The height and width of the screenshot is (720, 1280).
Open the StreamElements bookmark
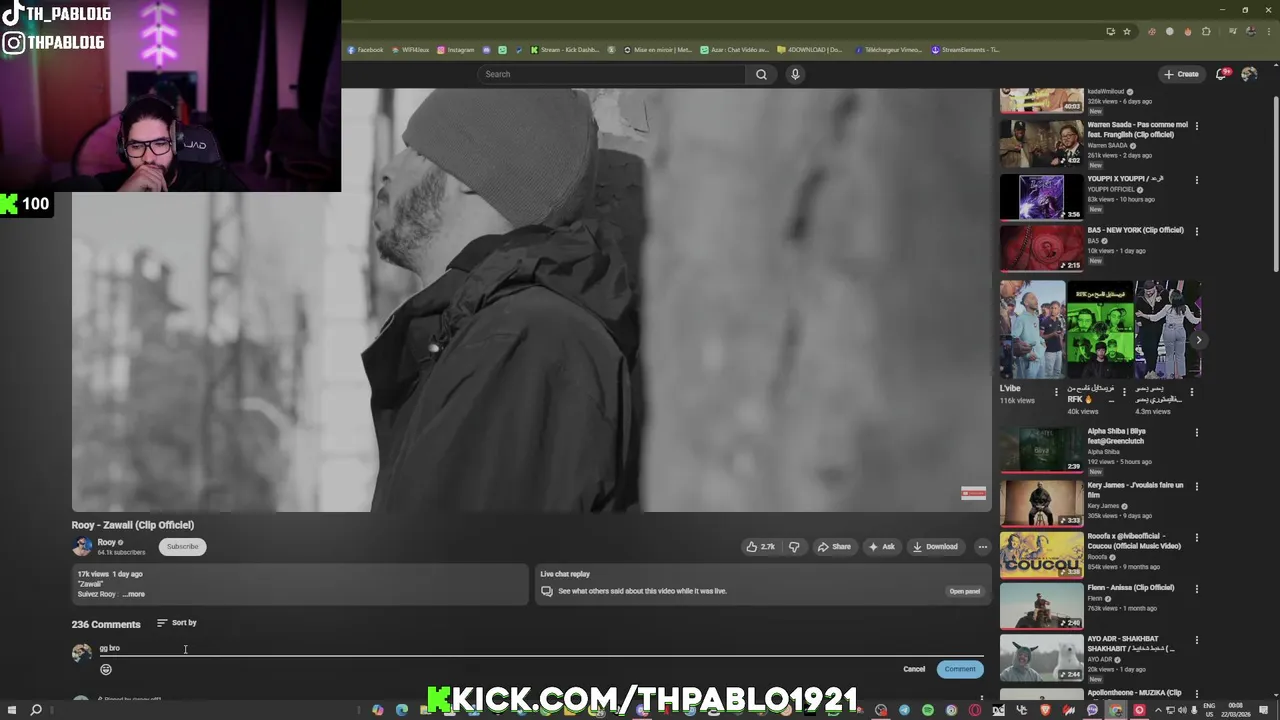tap(965, 50)
